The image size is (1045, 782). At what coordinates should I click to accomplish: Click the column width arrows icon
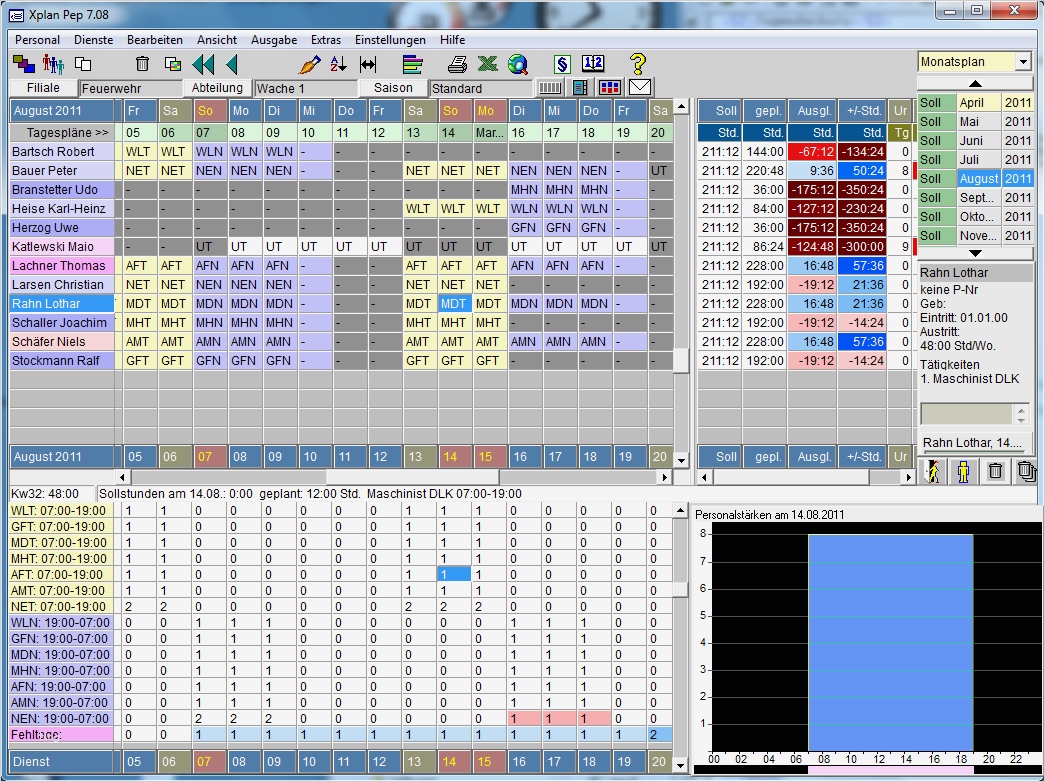[x=368, y=64]
